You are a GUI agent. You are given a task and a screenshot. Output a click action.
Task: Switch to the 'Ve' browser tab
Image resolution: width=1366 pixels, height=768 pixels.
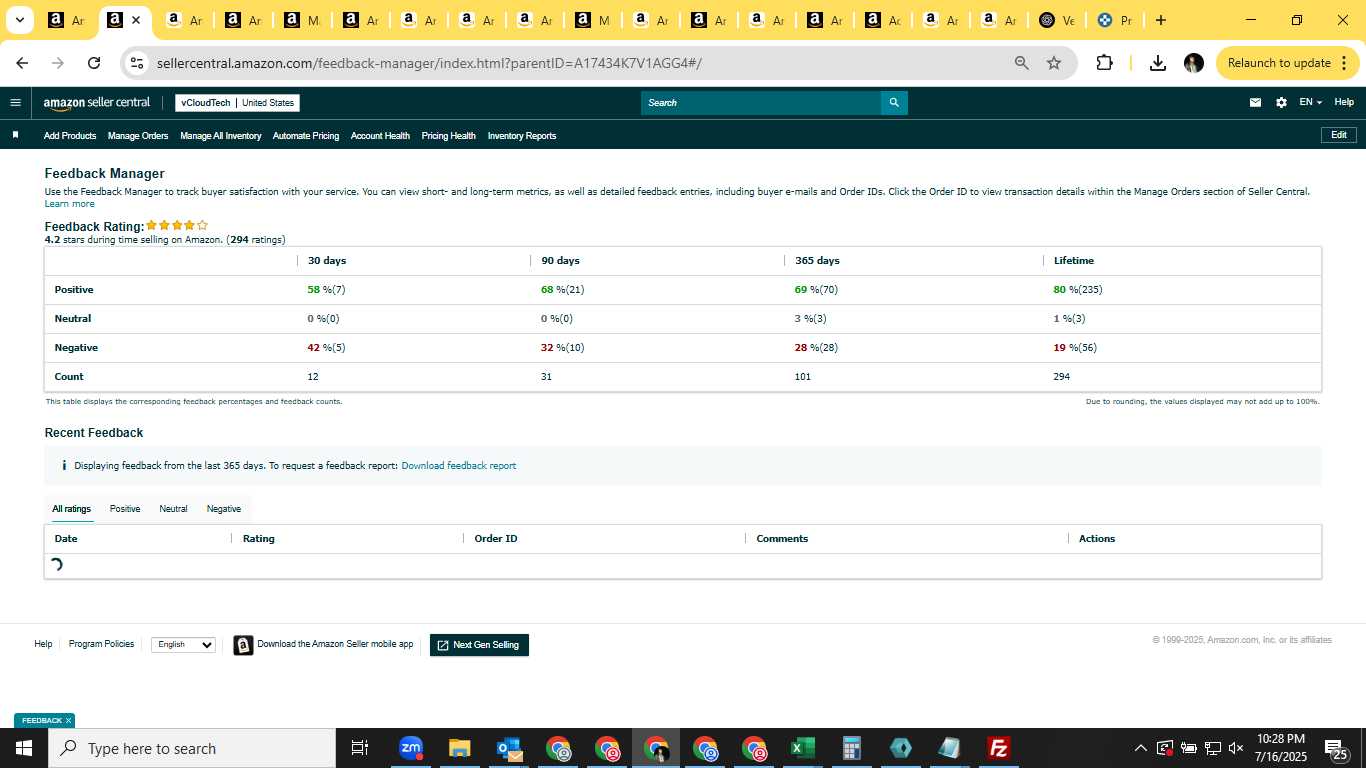1058,20
